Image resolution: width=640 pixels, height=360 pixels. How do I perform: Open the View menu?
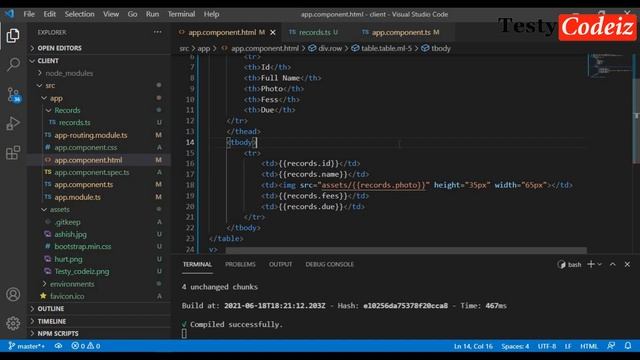coord(111,14)
